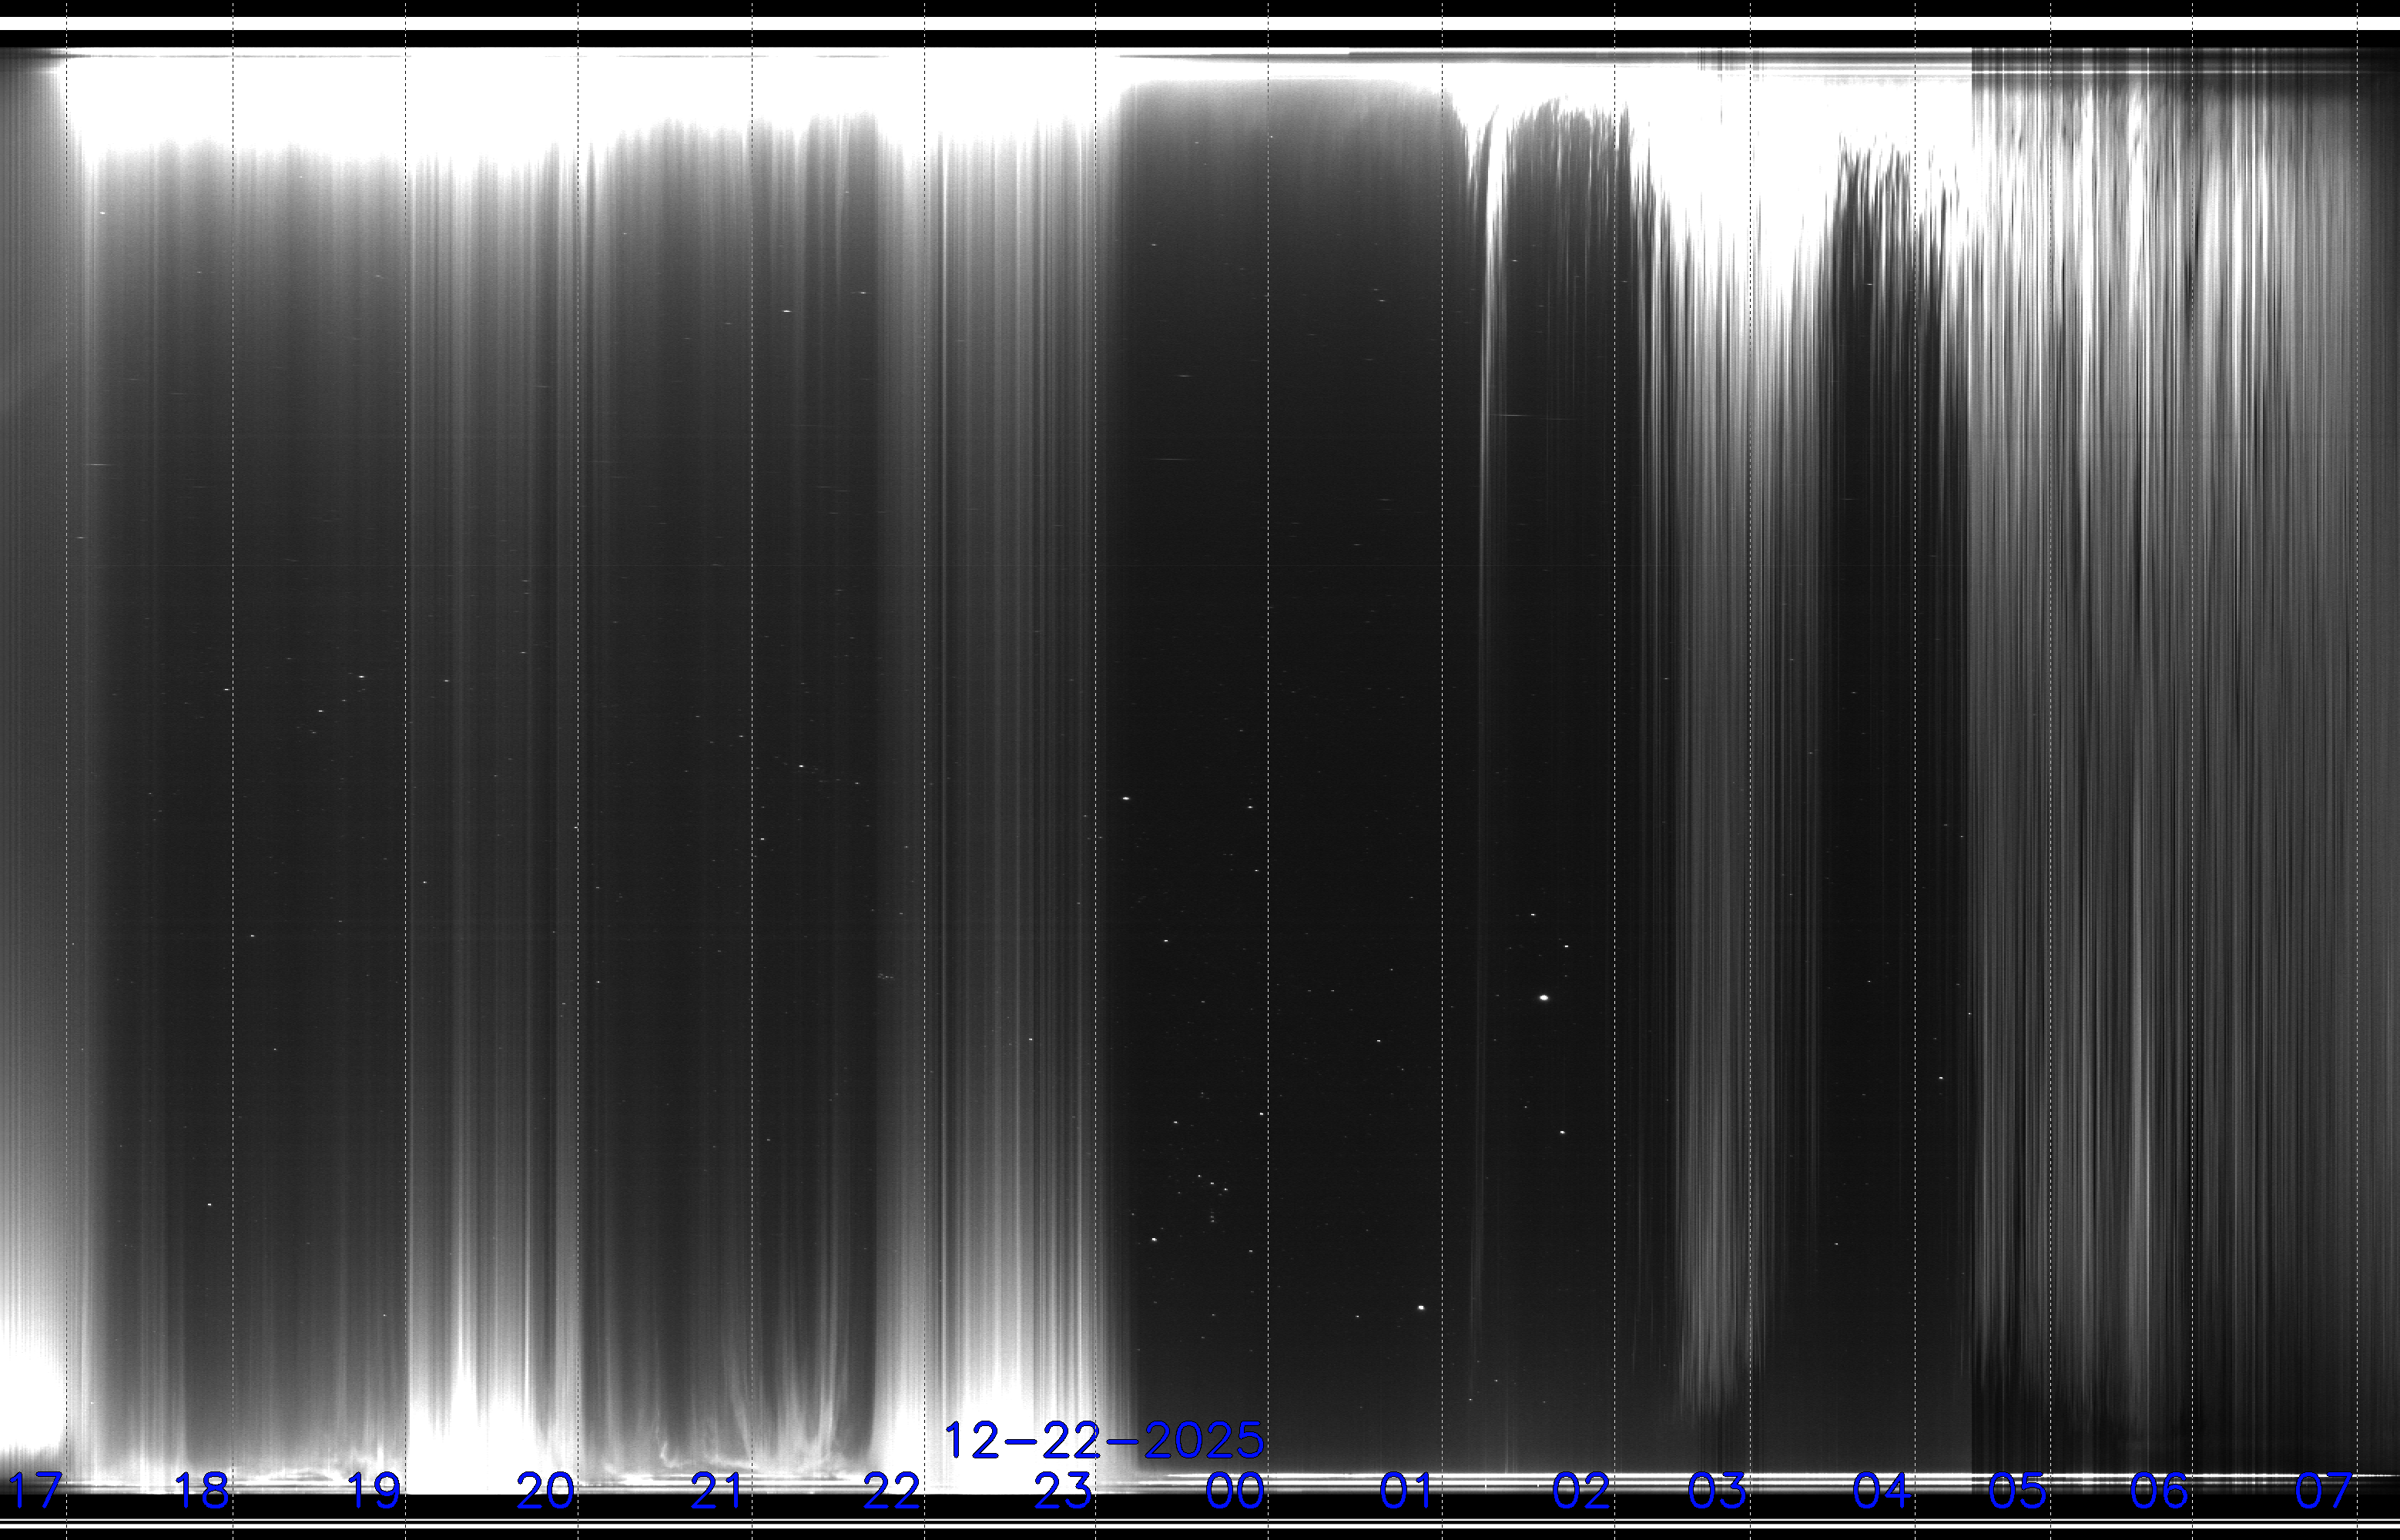Click bright star dot just after 23 line
Image resolution: width=2400 pixels, height=1540 pixels.
coord(1126,798)
